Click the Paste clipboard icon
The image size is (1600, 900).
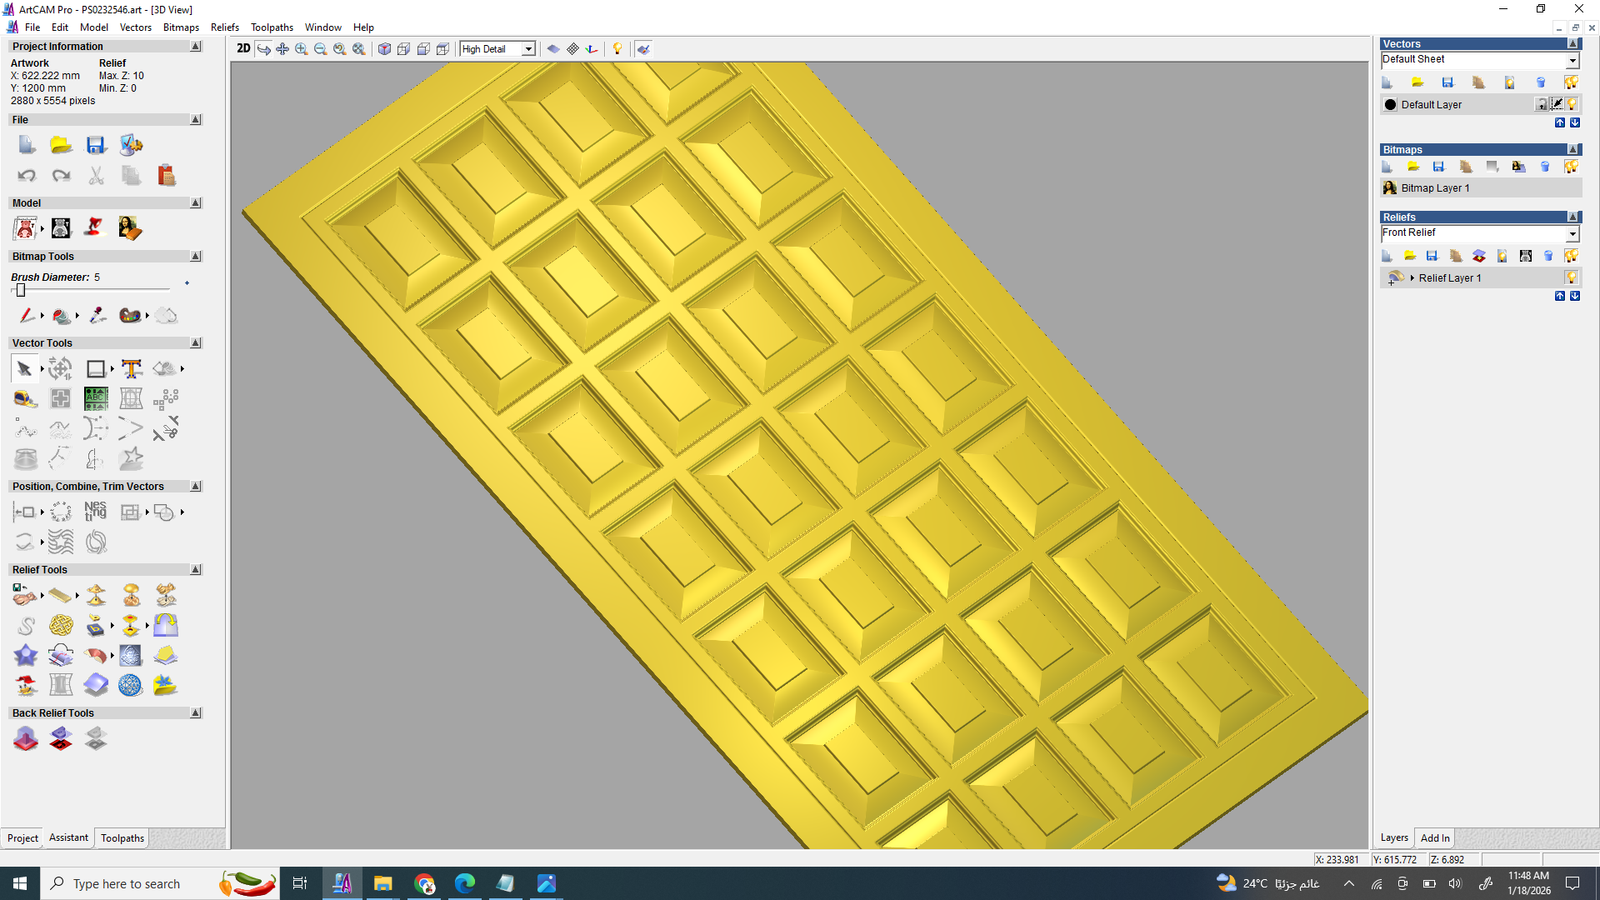point(166,176)
